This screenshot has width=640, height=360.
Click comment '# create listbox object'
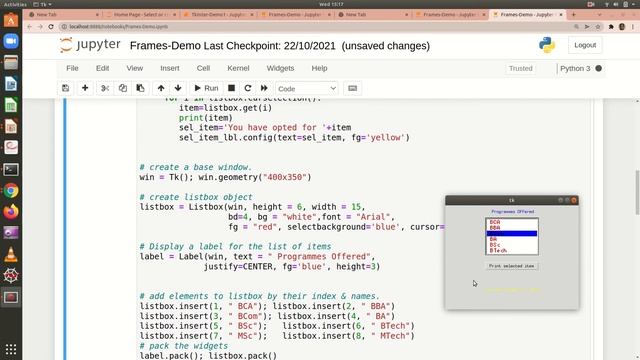coord(196,197)
